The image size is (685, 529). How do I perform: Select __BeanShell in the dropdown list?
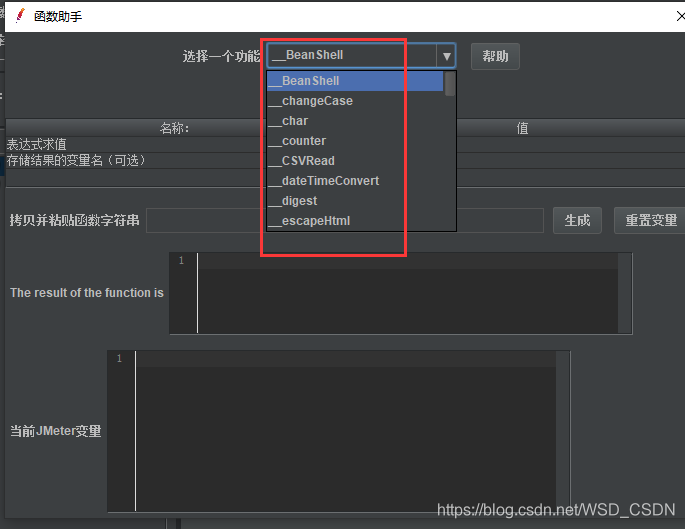[355, 81]
